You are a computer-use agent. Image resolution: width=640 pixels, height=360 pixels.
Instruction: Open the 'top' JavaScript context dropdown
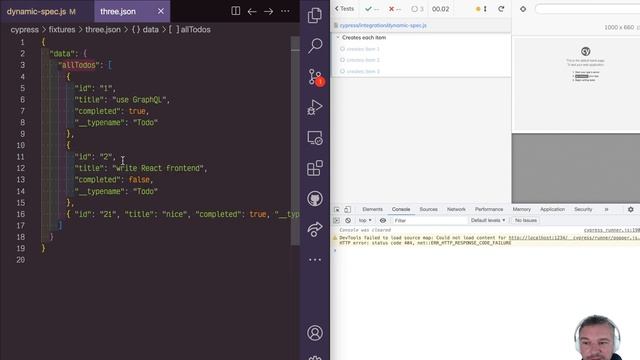(x=365, y=220)
